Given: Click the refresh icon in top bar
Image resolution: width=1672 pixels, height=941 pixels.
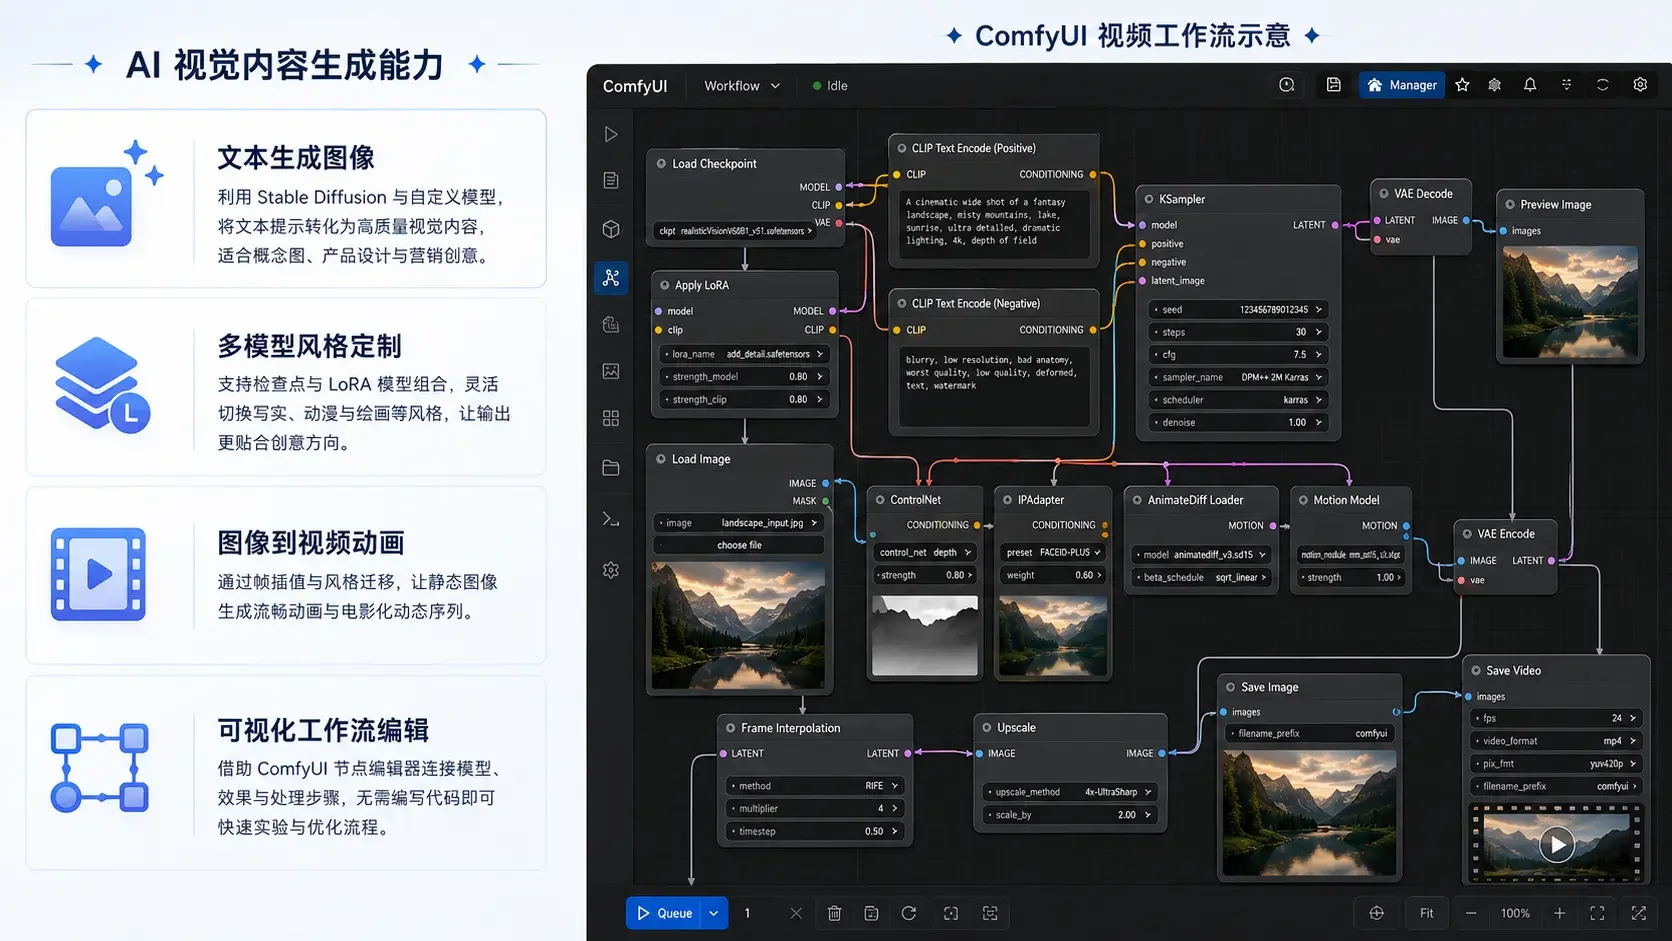Looking at the screenshot, I should point(1602,85).
